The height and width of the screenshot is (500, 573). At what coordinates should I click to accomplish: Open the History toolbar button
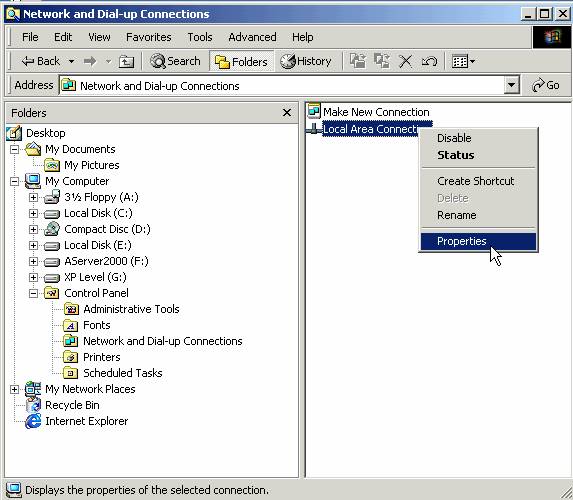306,61
